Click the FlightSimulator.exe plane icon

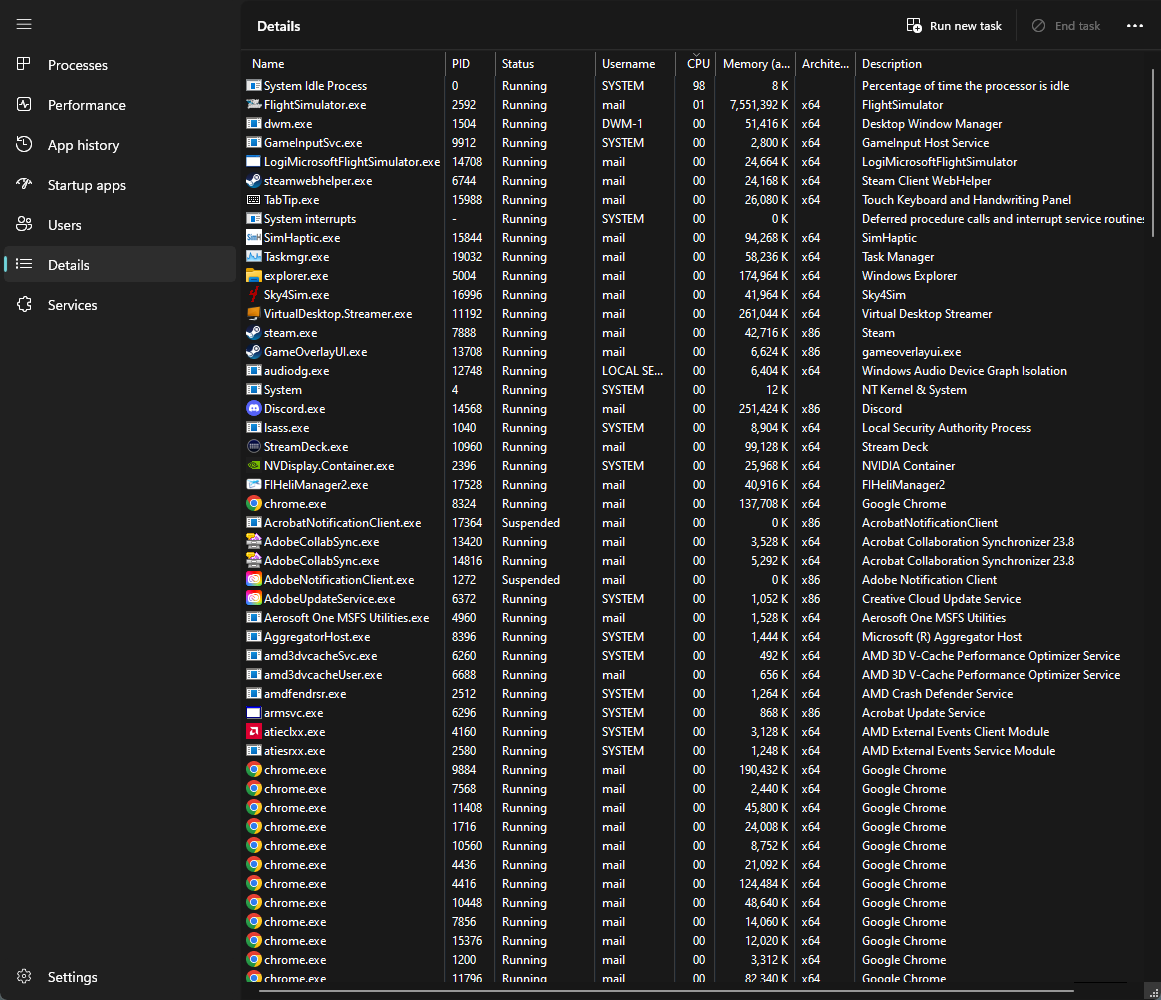pyautogui.click(x=253, y=104)
